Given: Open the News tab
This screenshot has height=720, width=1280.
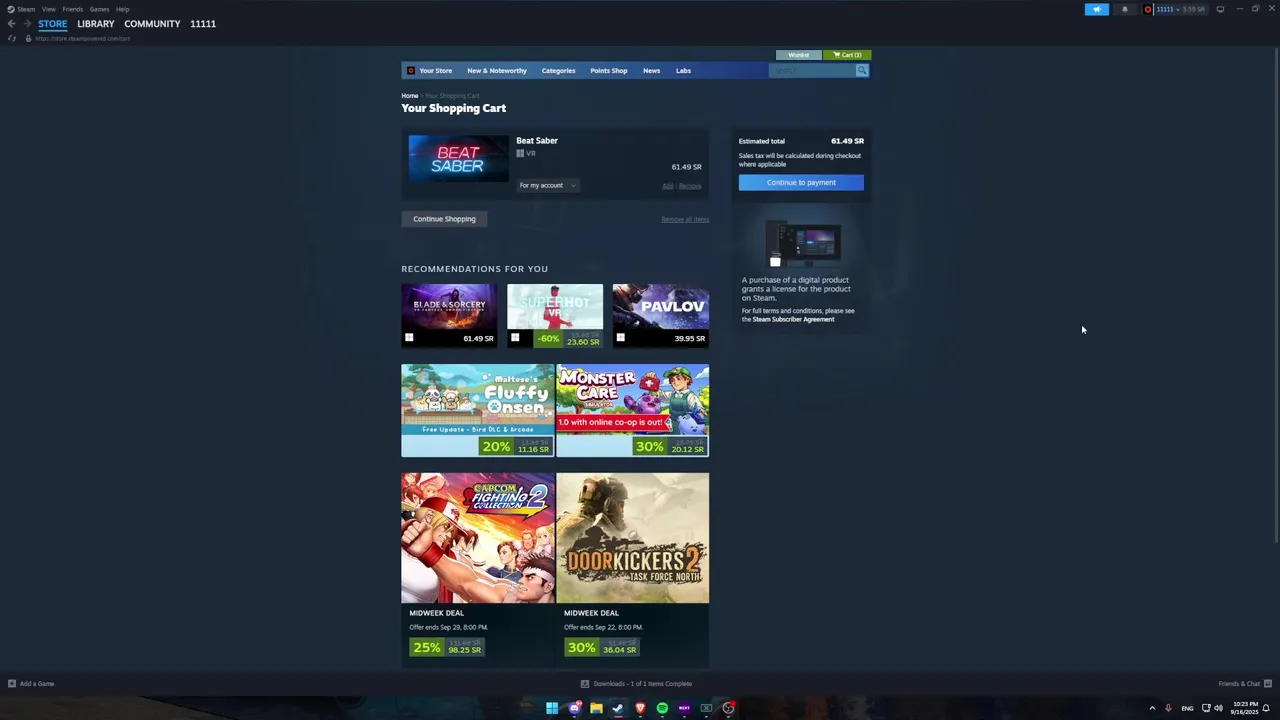Looking at the screenshot, I should pyautogui.click(x=651, y=70).
